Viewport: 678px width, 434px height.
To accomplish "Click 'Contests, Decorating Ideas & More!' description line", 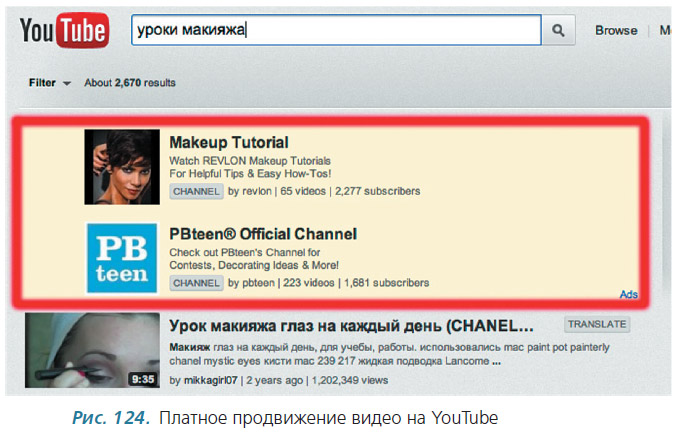I will click(x=254, y=265).
